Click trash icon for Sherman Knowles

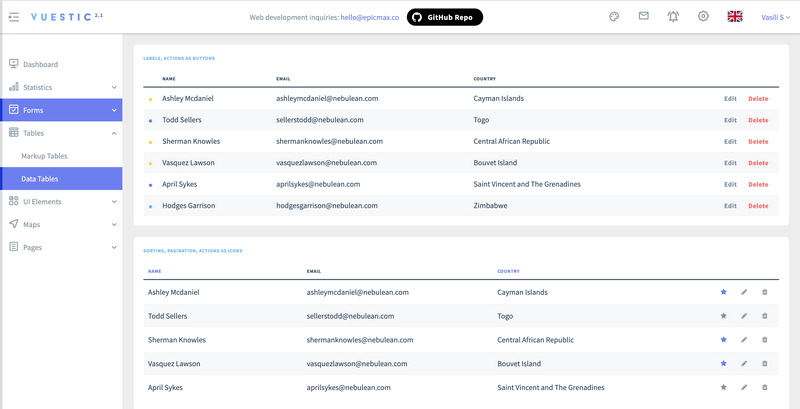click(764, 340)
